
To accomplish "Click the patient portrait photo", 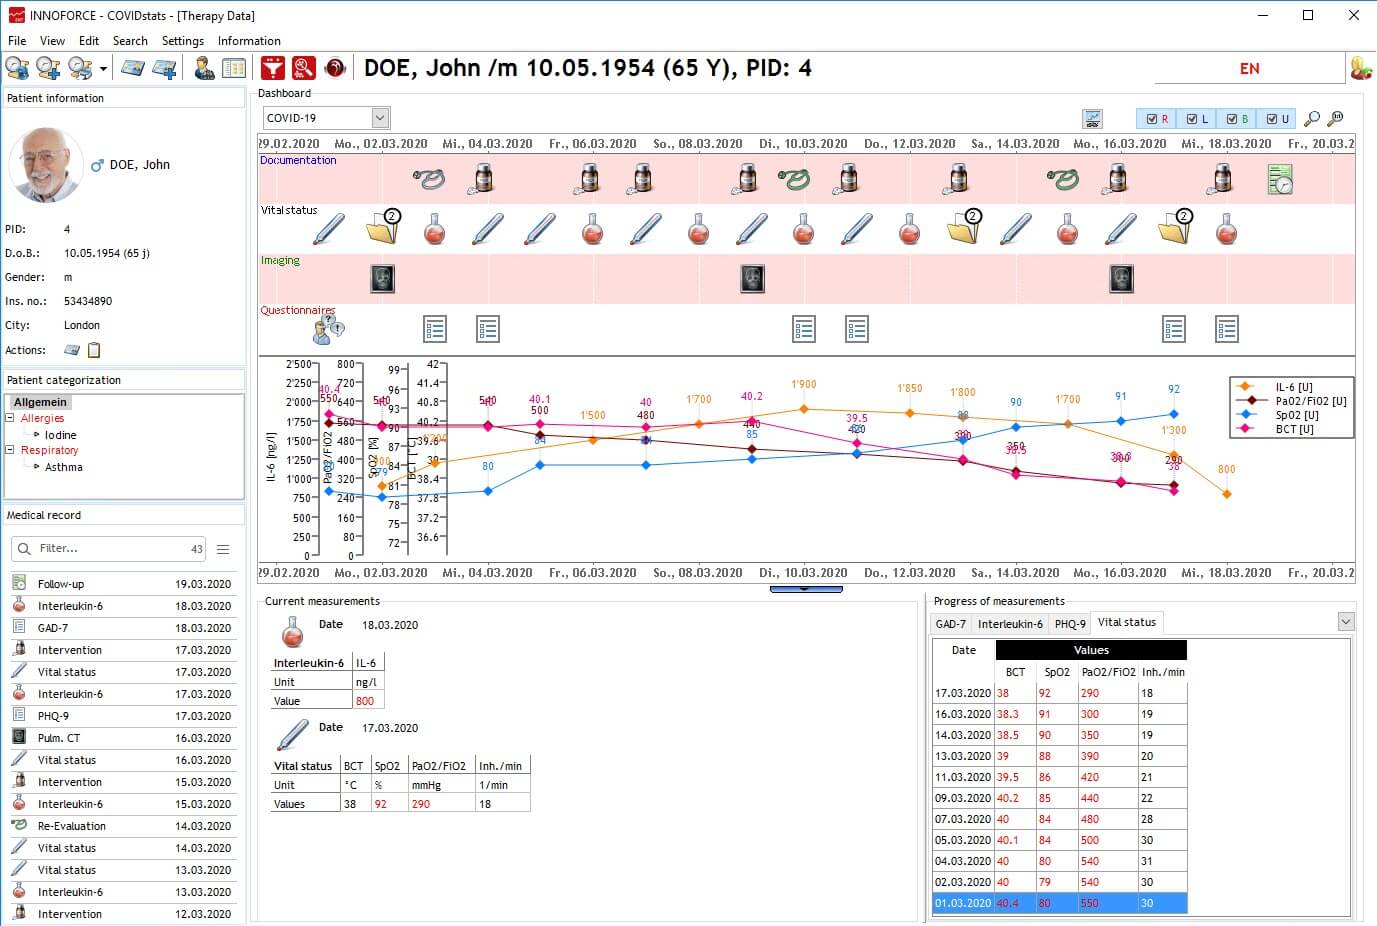I will [x=45, y=165].
